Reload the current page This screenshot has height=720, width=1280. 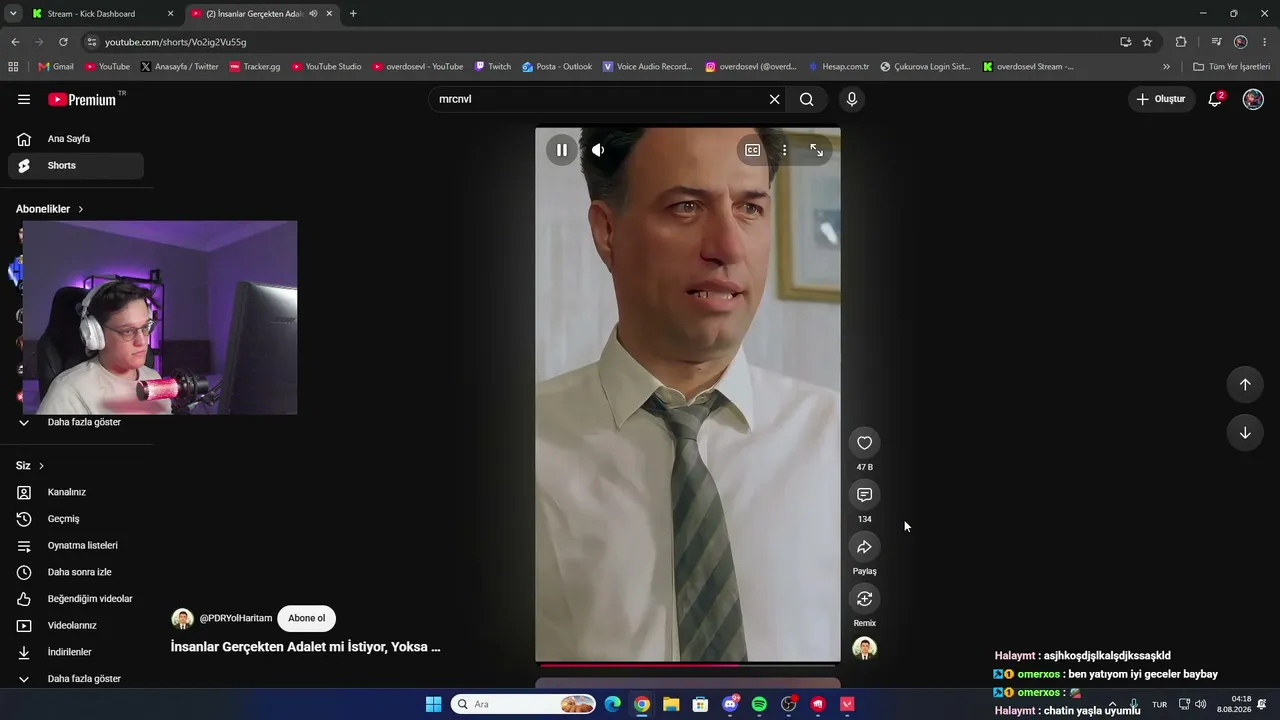(x=63, y=42)
